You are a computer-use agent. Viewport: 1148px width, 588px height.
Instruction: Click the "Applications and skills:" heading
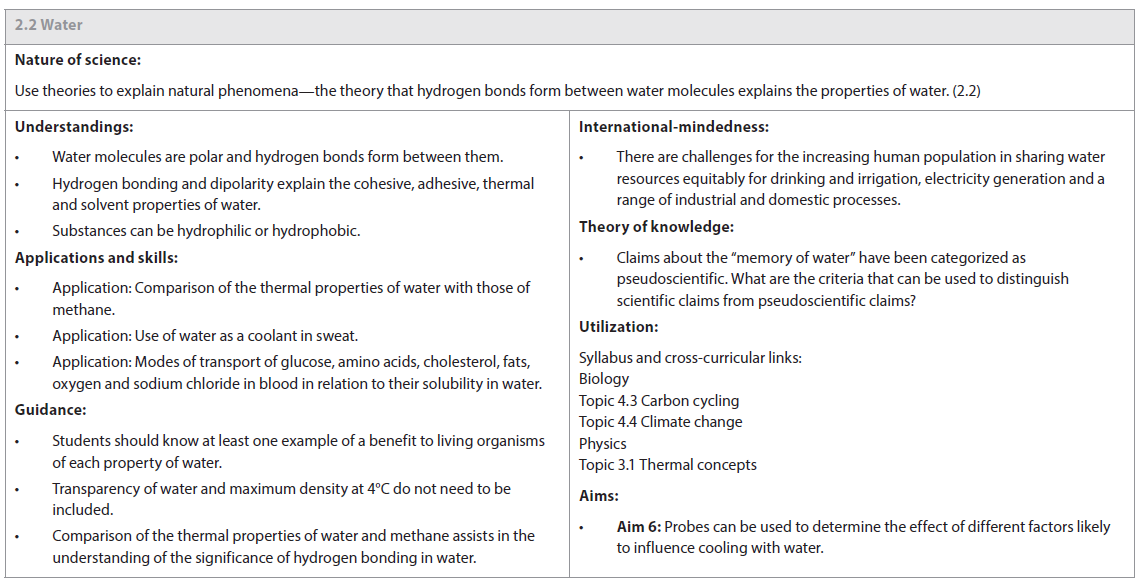(x=96, y=257)
